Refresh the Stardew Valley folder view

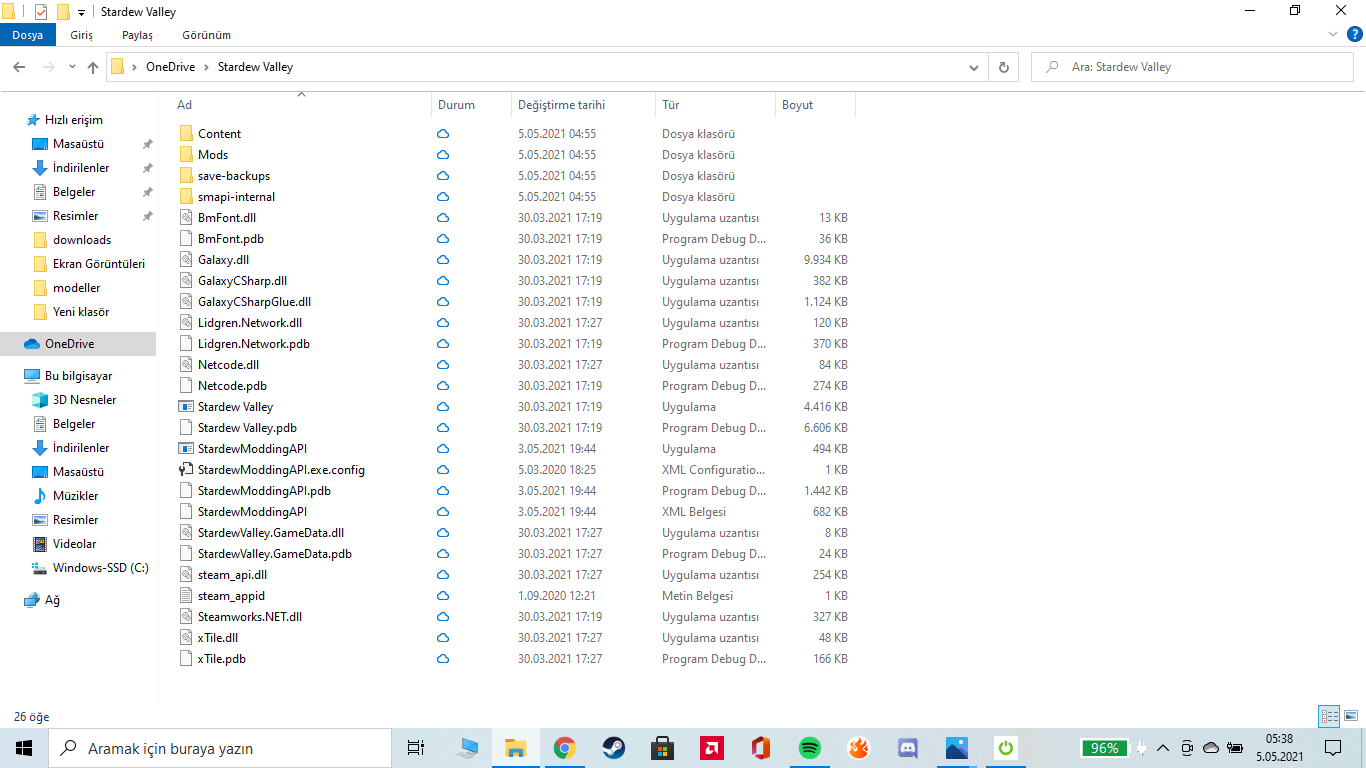[1003, 67]
